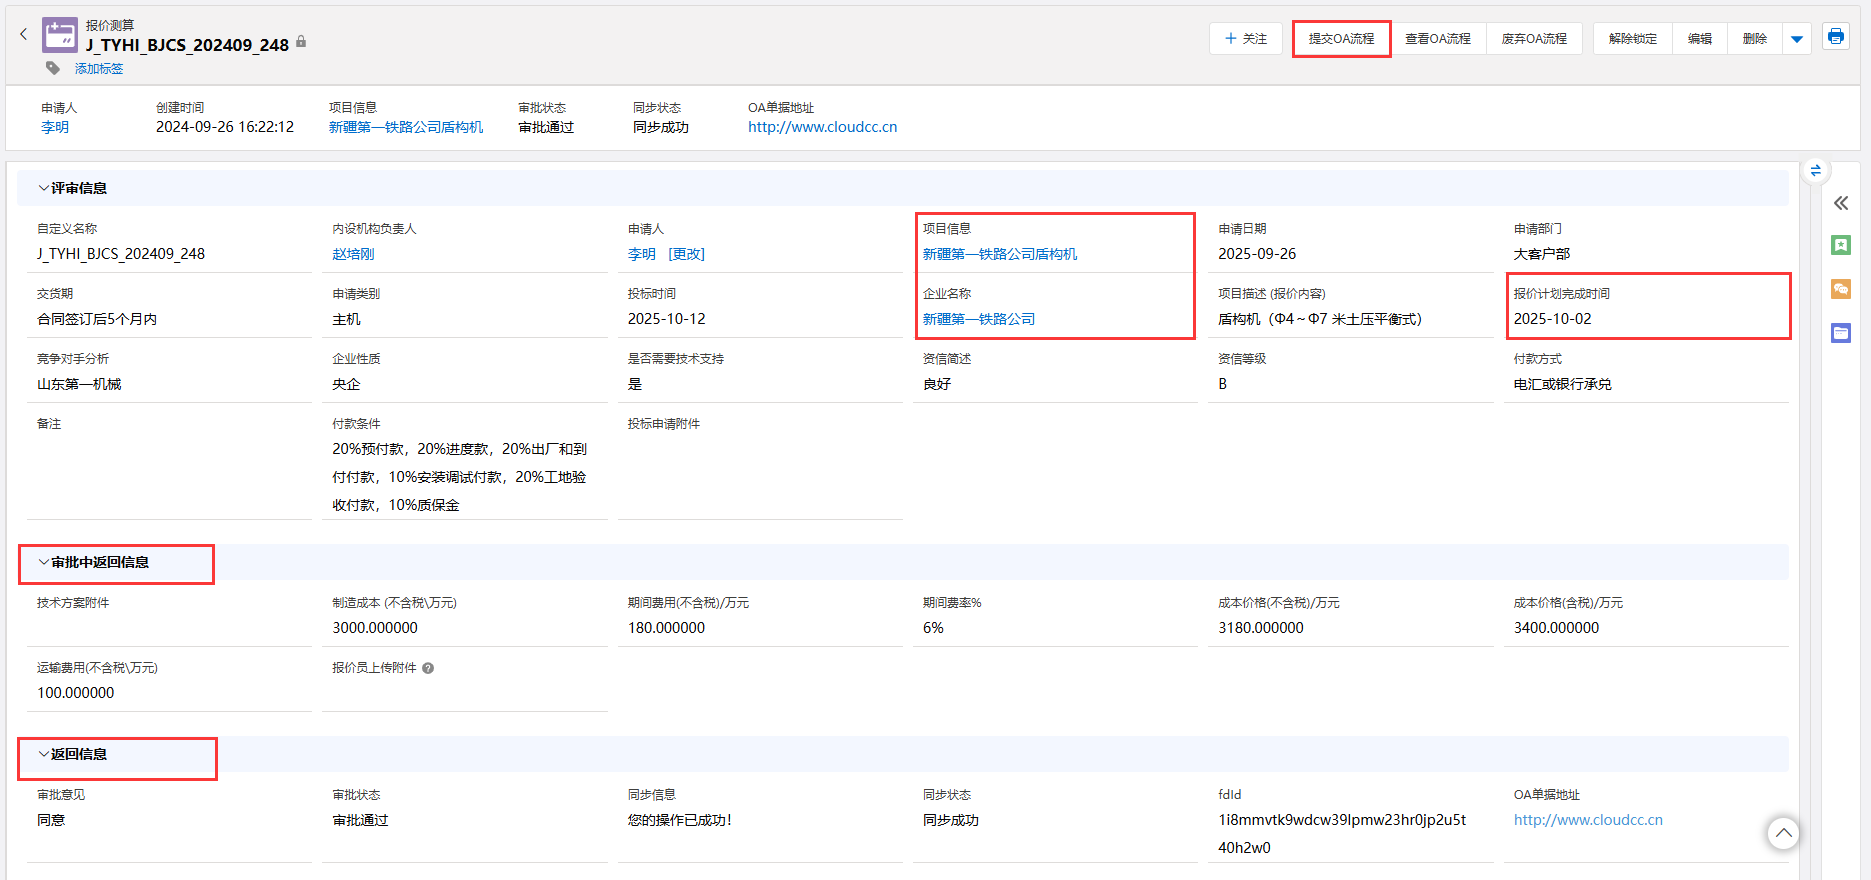Go back using the left arrow icon

click(24, 35)
